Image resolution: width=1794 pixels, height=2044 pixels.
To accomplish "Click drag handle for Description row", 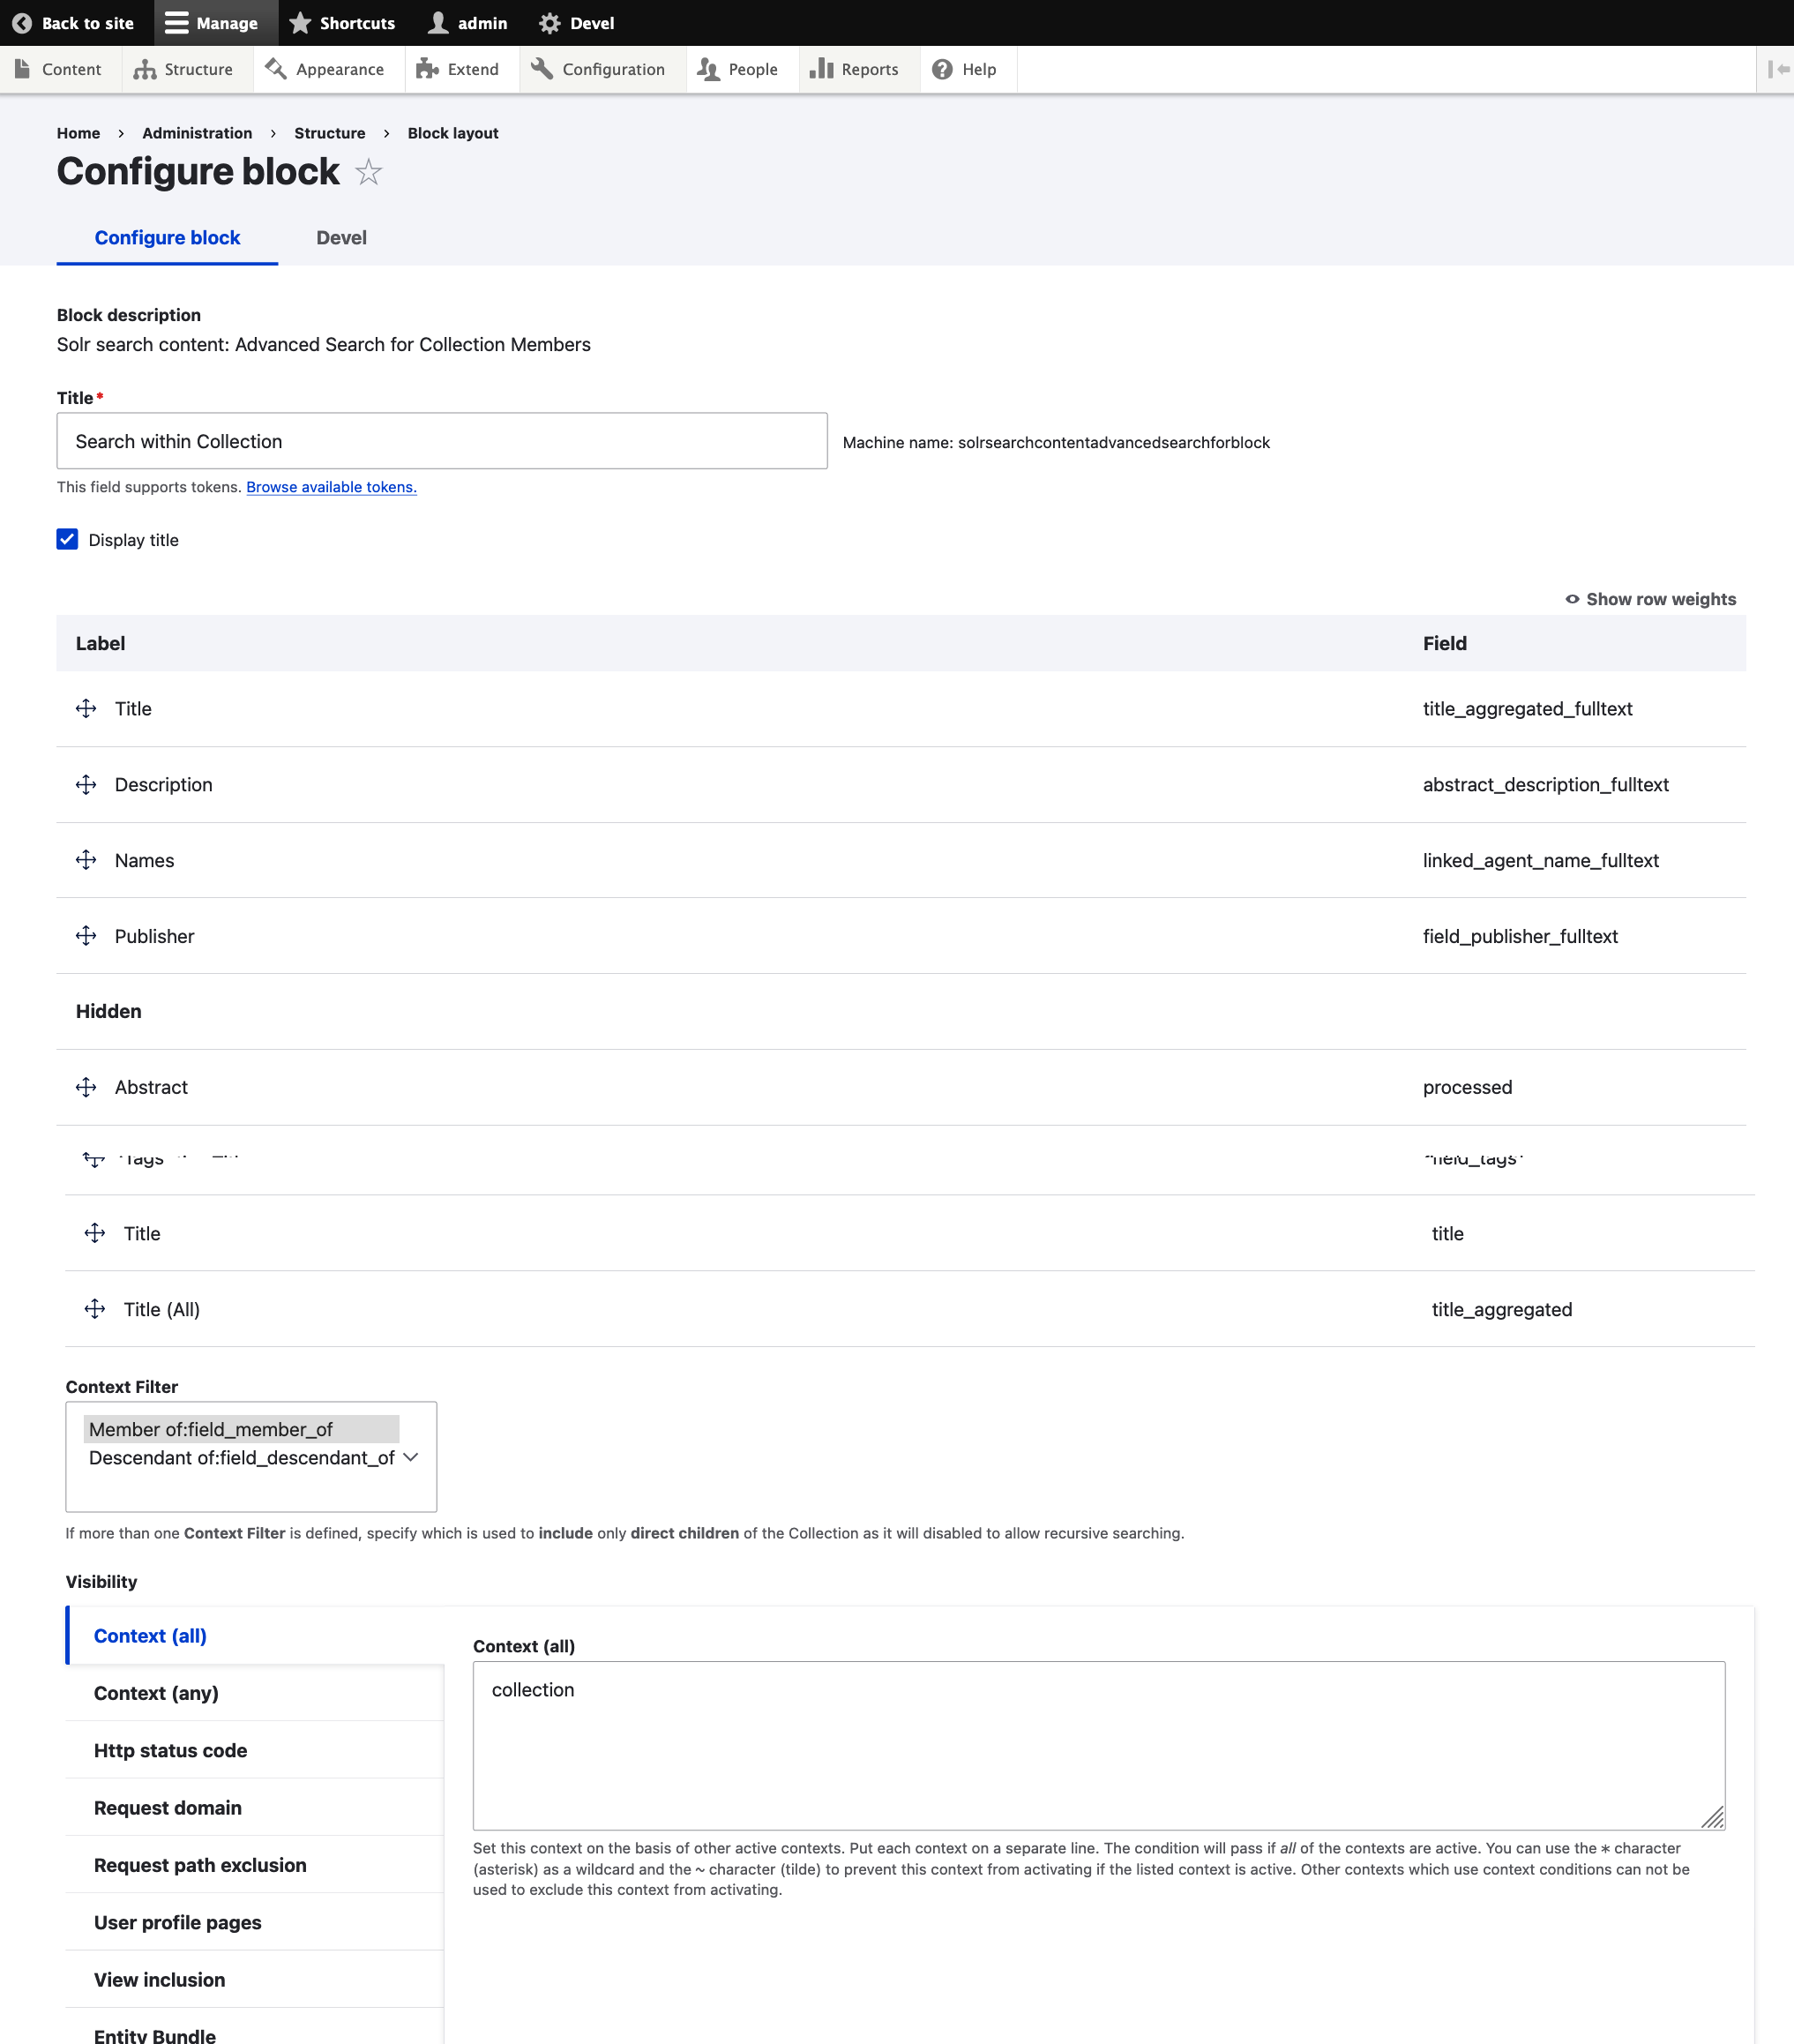I will click(86, 785).
